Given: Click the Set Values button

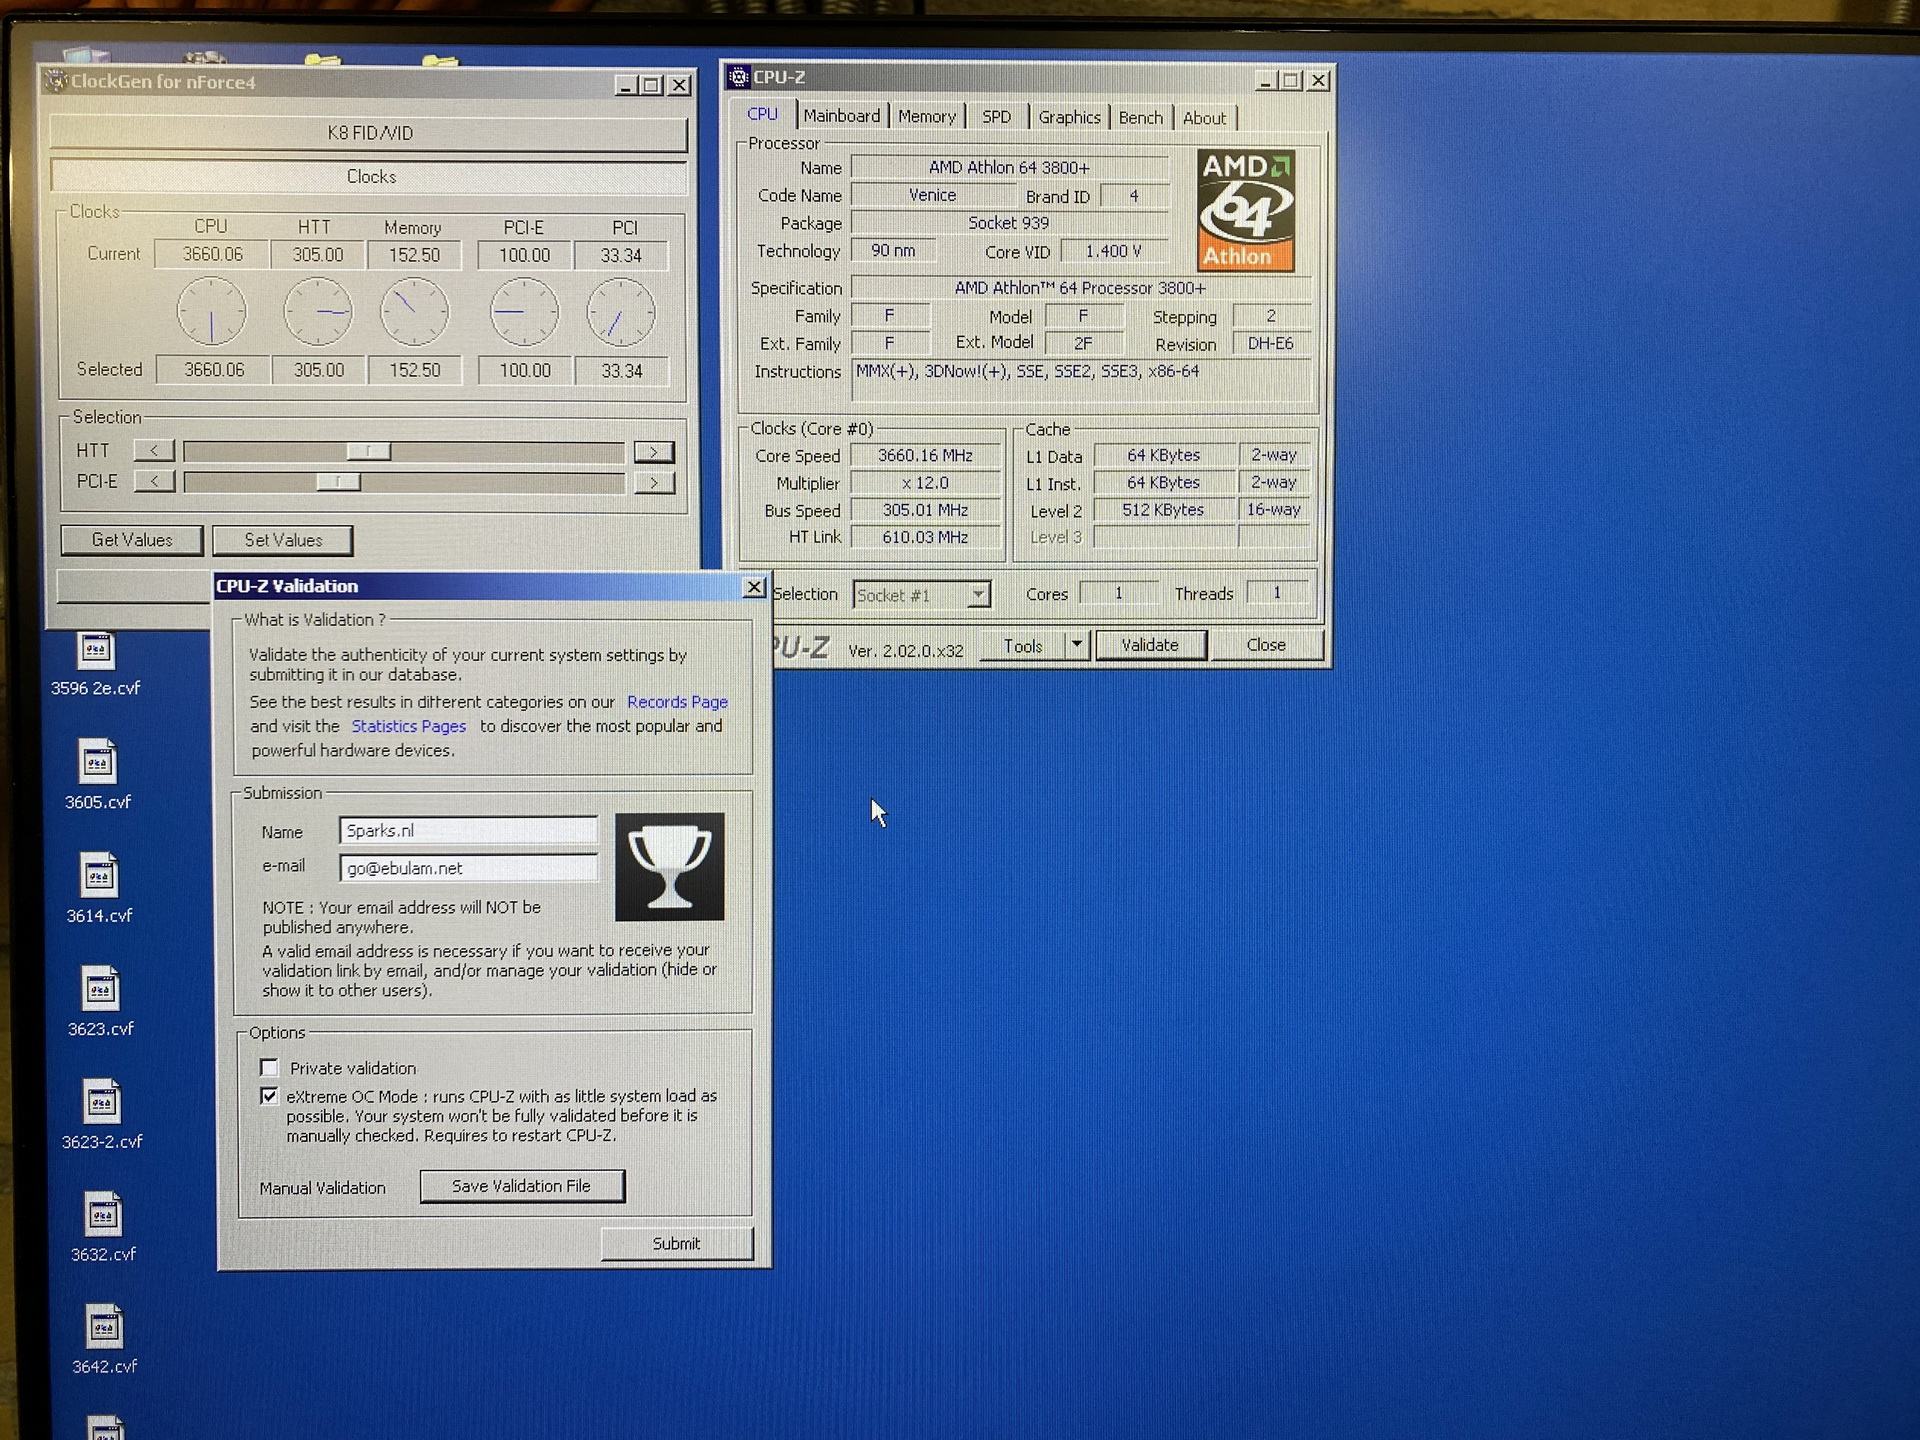Looking at the screenshot, I should (x=283, y=540).
